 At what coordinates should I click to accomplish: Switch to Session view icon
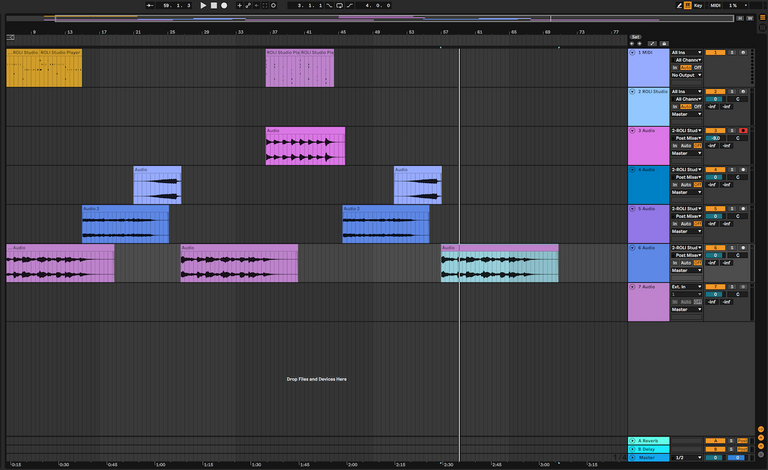coord(763,27)
